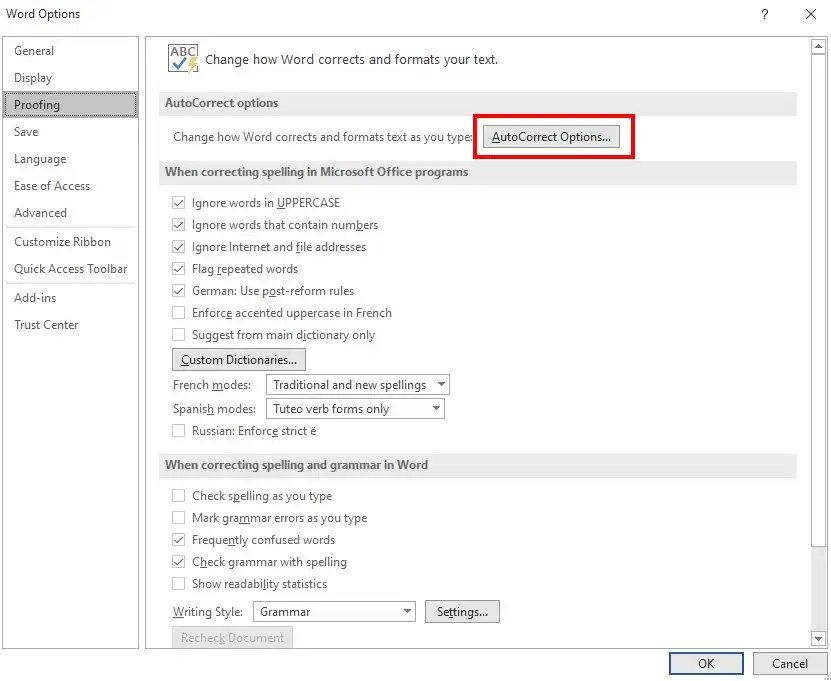Open the Quick Access Toolbar category
This screenshot has height=681, width=831.
tap(70, 269)
